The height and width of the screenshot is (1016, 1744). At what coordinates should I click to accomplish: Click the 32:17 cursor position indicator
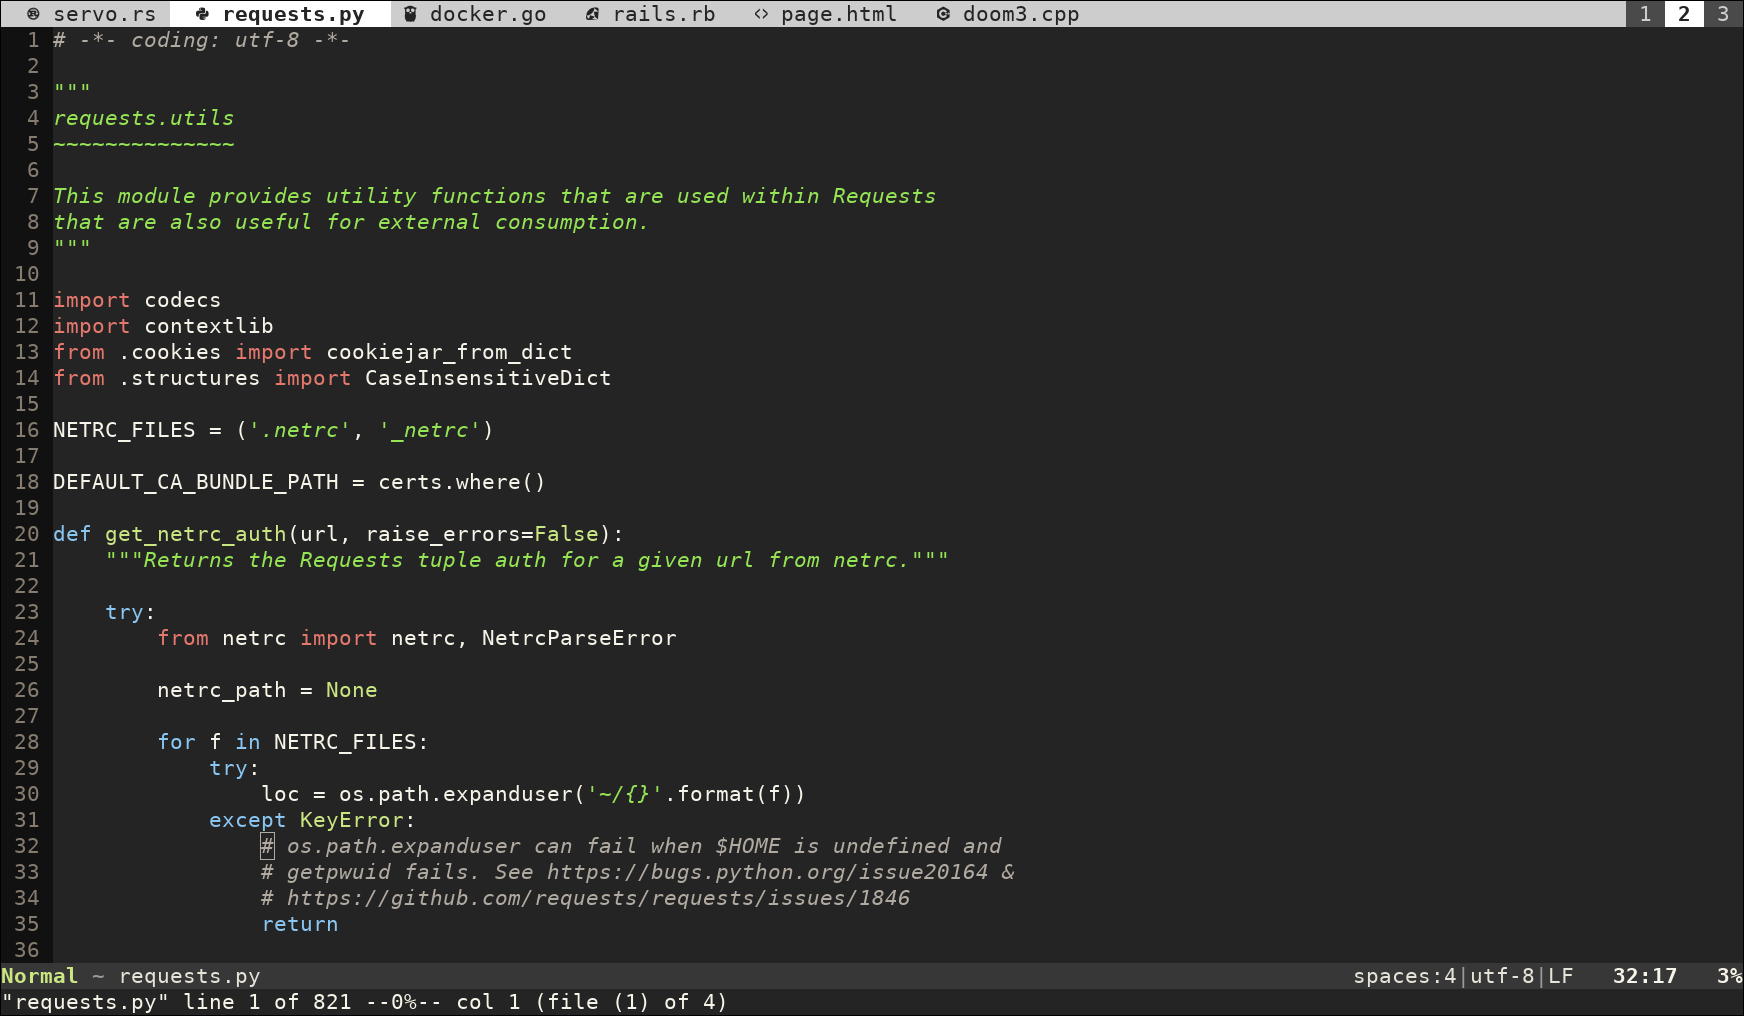click(1645, 976)
